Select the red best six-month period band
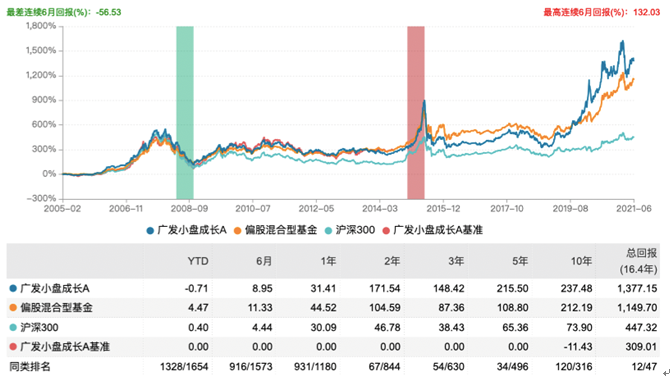672x380 pixels. pos(416,113)
